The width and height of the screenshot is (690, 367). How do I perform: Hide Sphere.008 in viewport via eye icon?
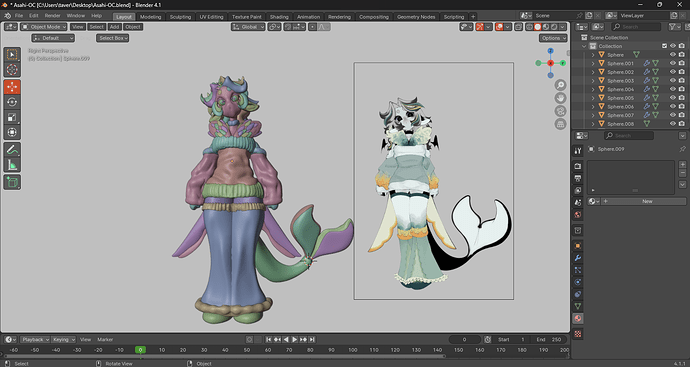click(672, 124)
